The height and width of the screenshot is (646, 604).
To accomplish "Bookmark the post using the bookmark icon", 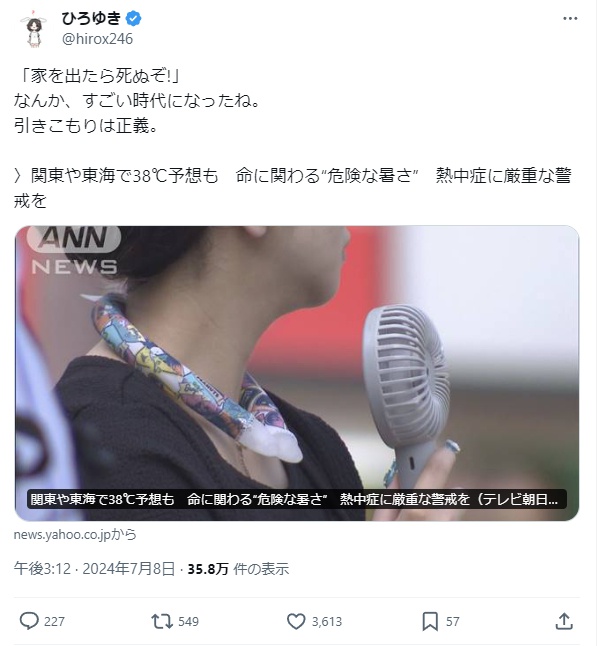I will 430,621.
